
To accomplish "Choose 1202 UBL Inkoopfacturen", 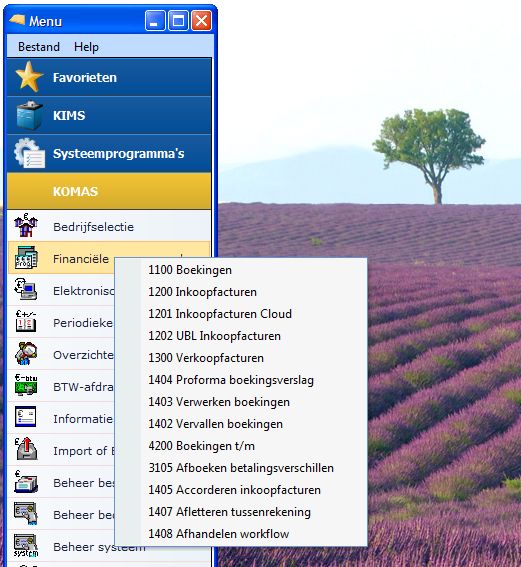I will coord(241,336).
